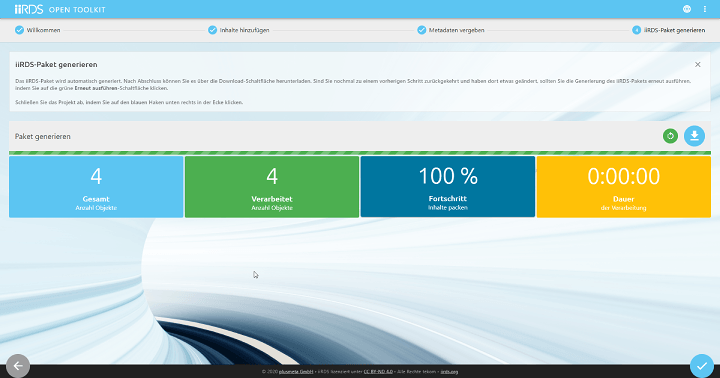Finish project with the blue checkmark button

pos(702,366)
